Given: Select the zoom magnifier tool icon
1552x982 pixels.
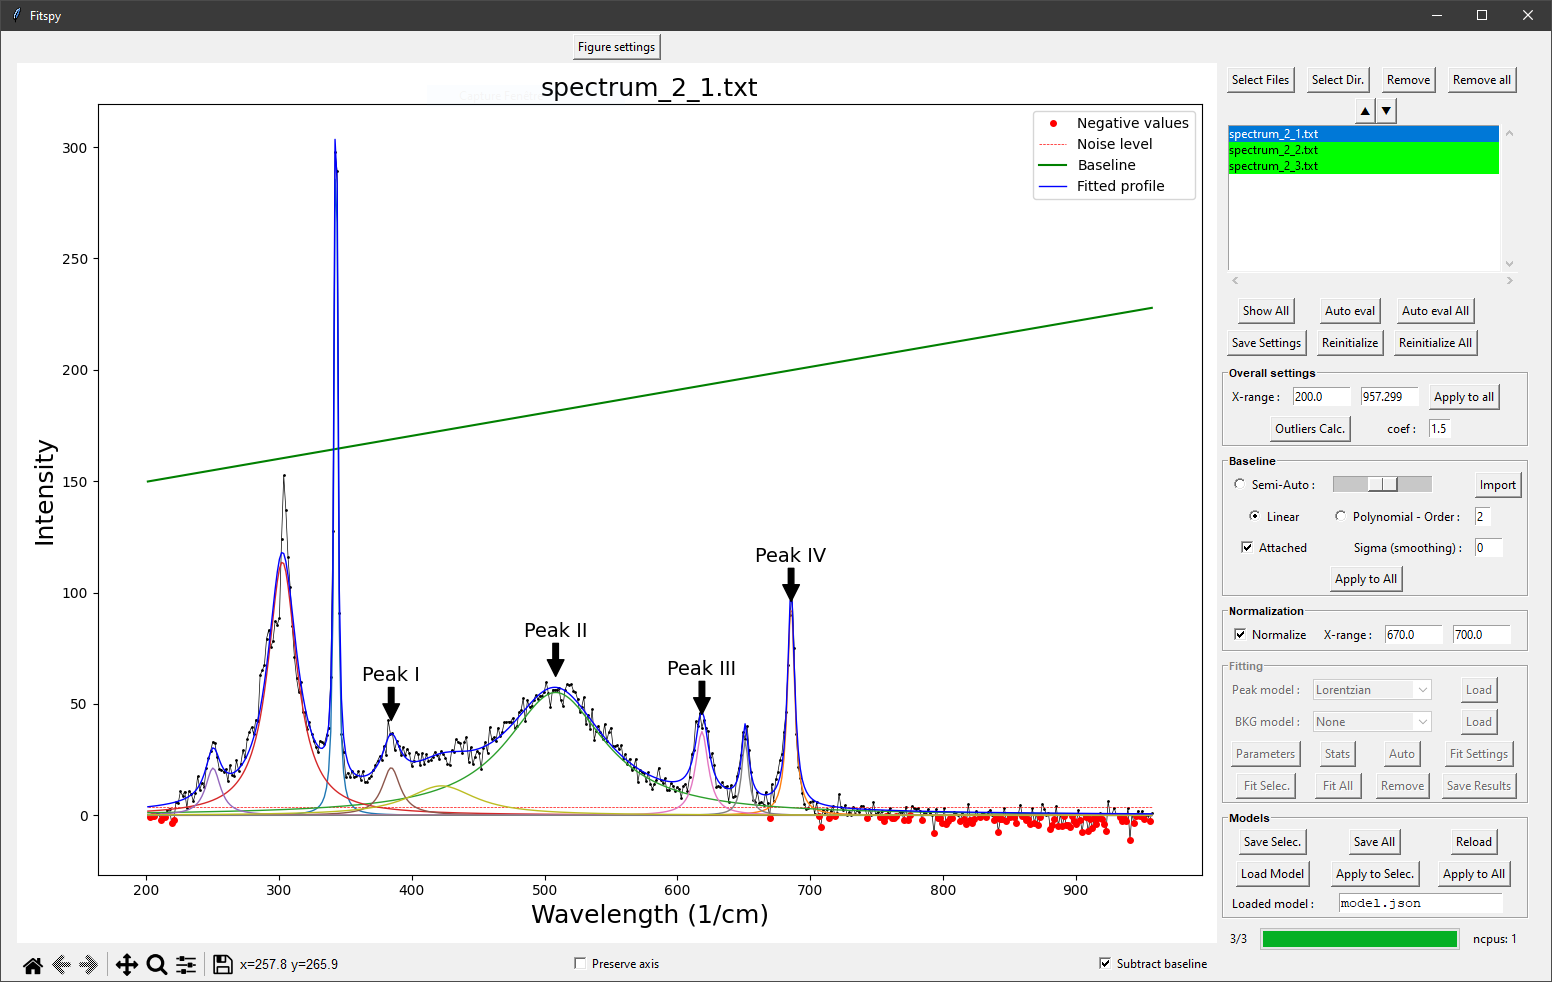Looking at the screenshot, I should [156, 964].
